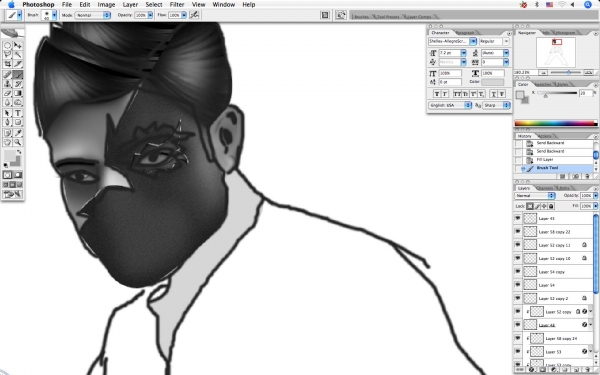600x375 pixels.
Task: Select the History Brush tool
Action: 18,84
